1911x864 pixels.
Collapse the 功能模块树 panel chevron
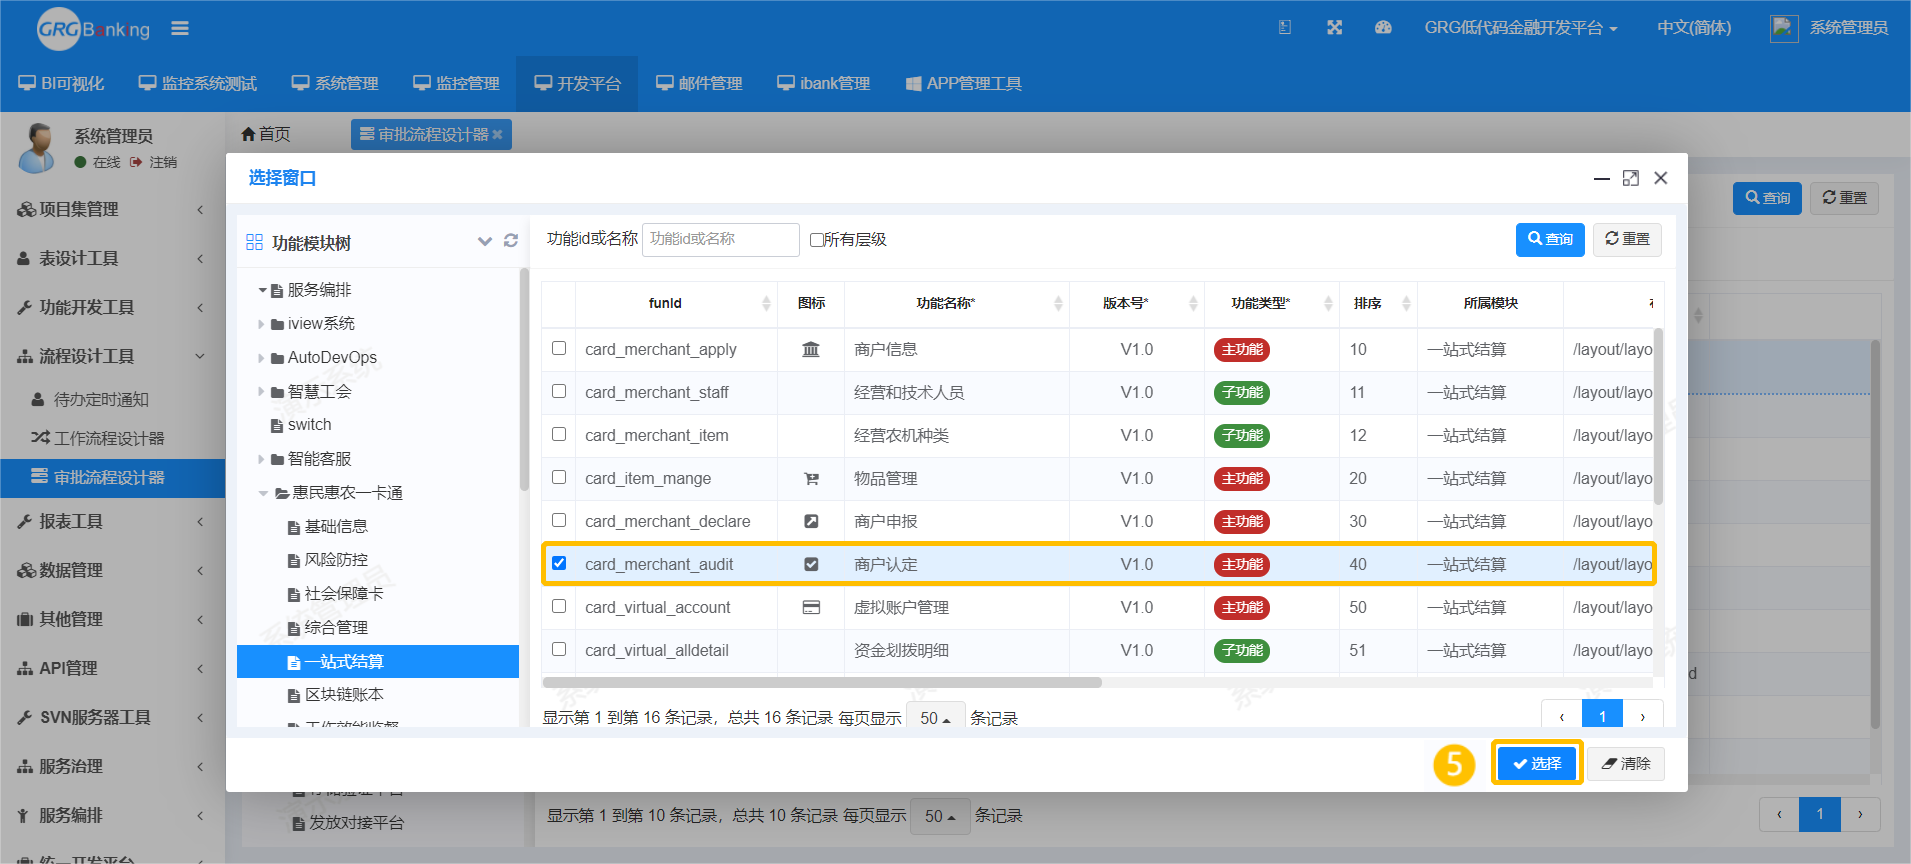pos(485,241)
